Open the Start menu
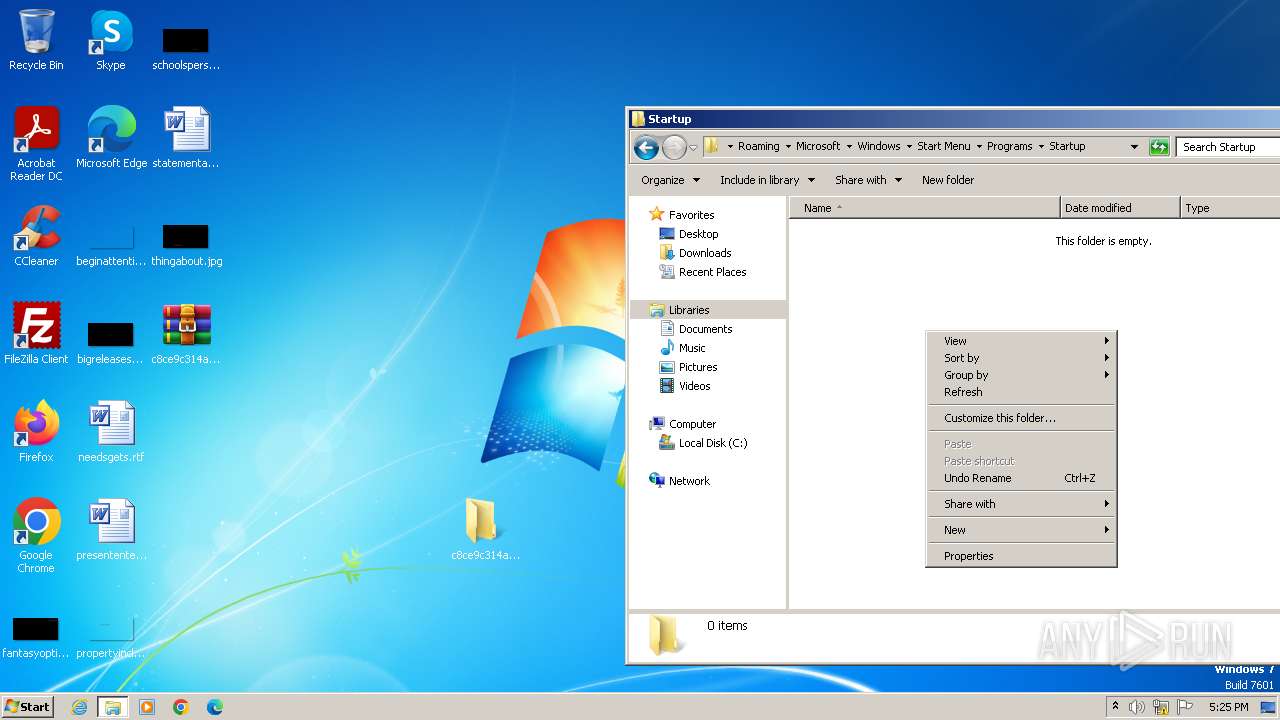This screenshot has width=1280, height=720. point(27,707)
